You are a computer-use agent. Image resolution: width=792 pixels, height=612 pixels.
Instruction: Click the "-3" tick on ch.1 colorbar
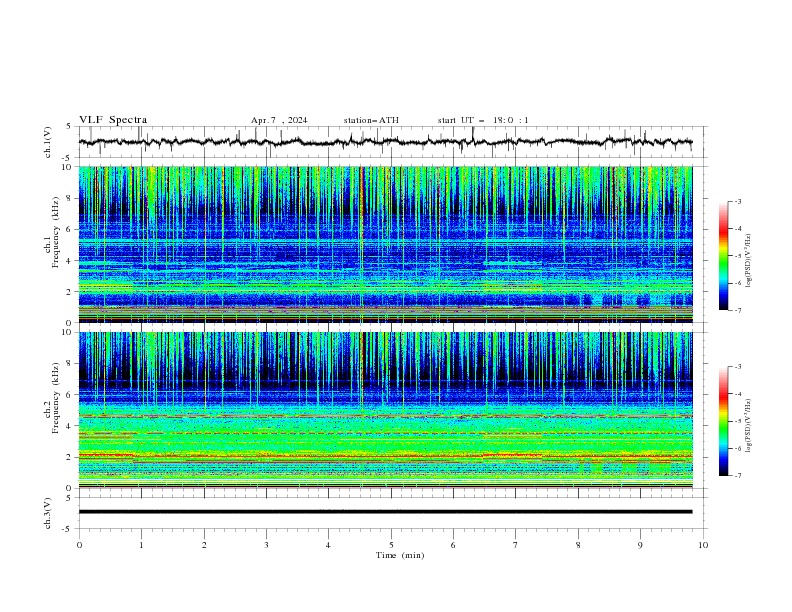(x=737, y=201)
